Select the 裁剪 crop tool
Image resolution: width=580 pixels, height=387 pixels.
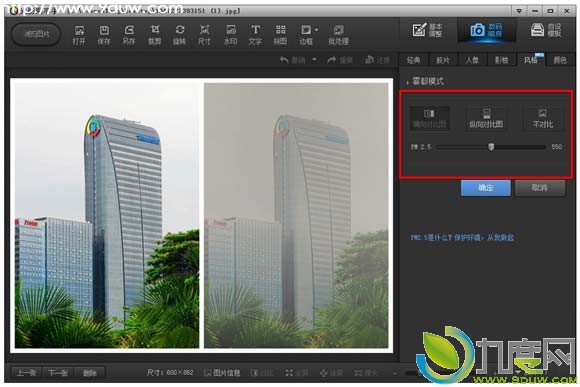[154, 35]
